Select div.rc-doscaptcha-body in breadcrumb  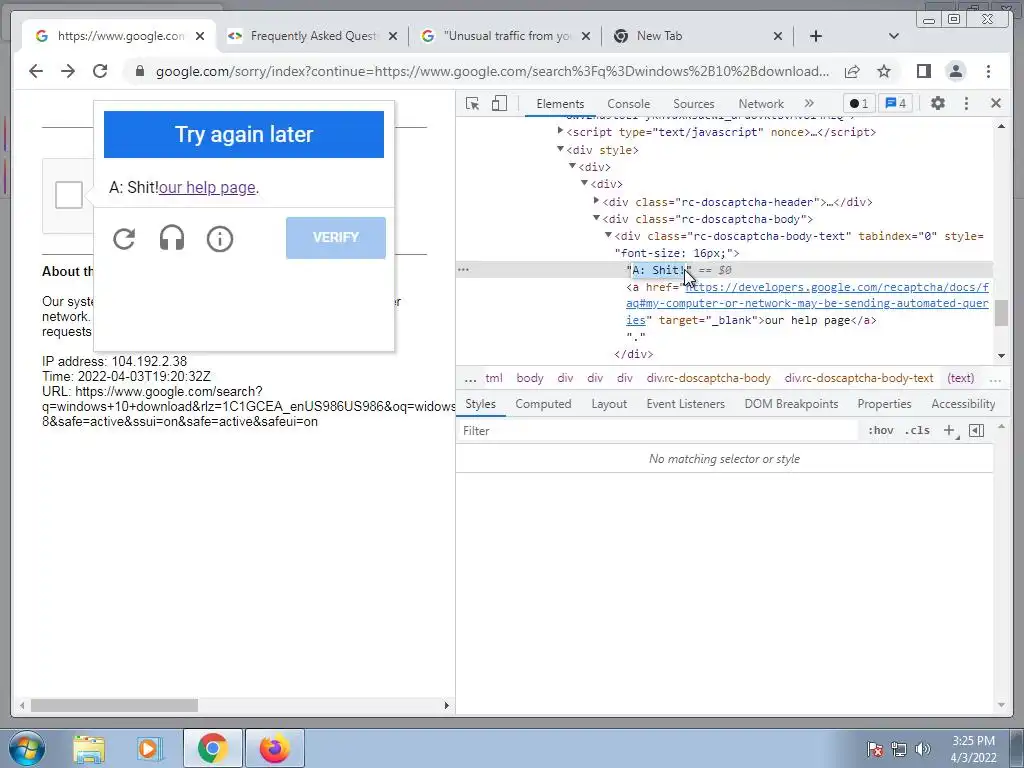(709, 378)
